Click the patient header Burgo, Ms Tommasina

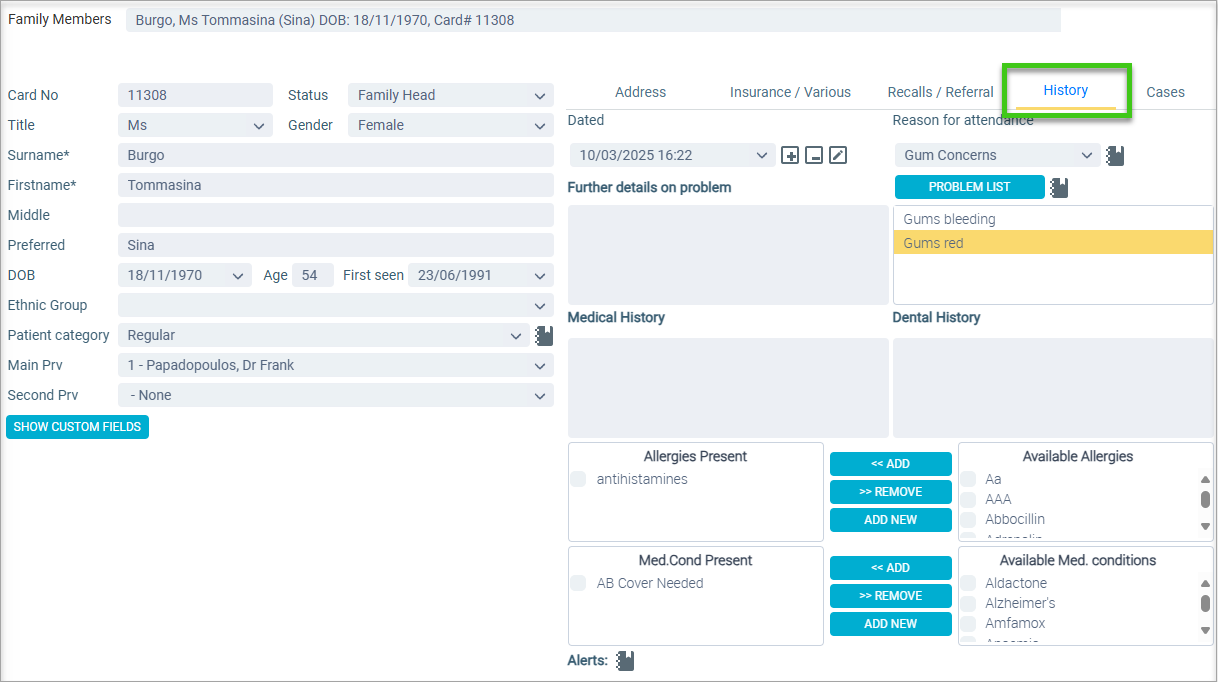point(593,20)
